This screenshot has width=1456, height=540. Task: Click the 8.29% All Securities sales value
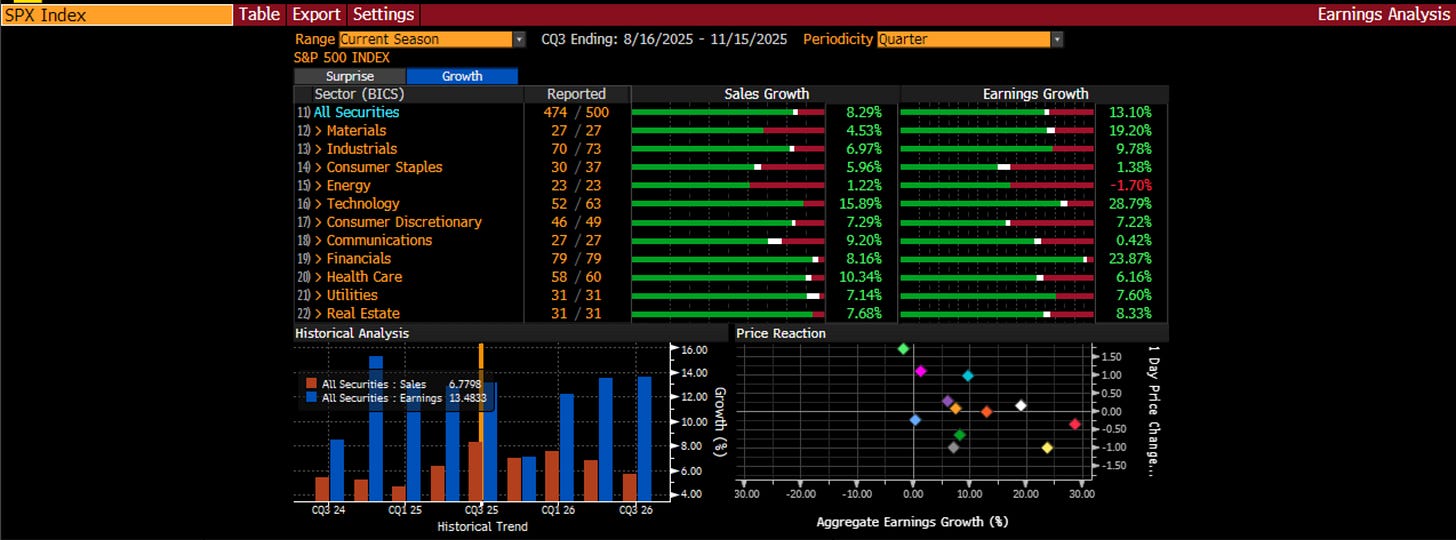pos(865,112)
